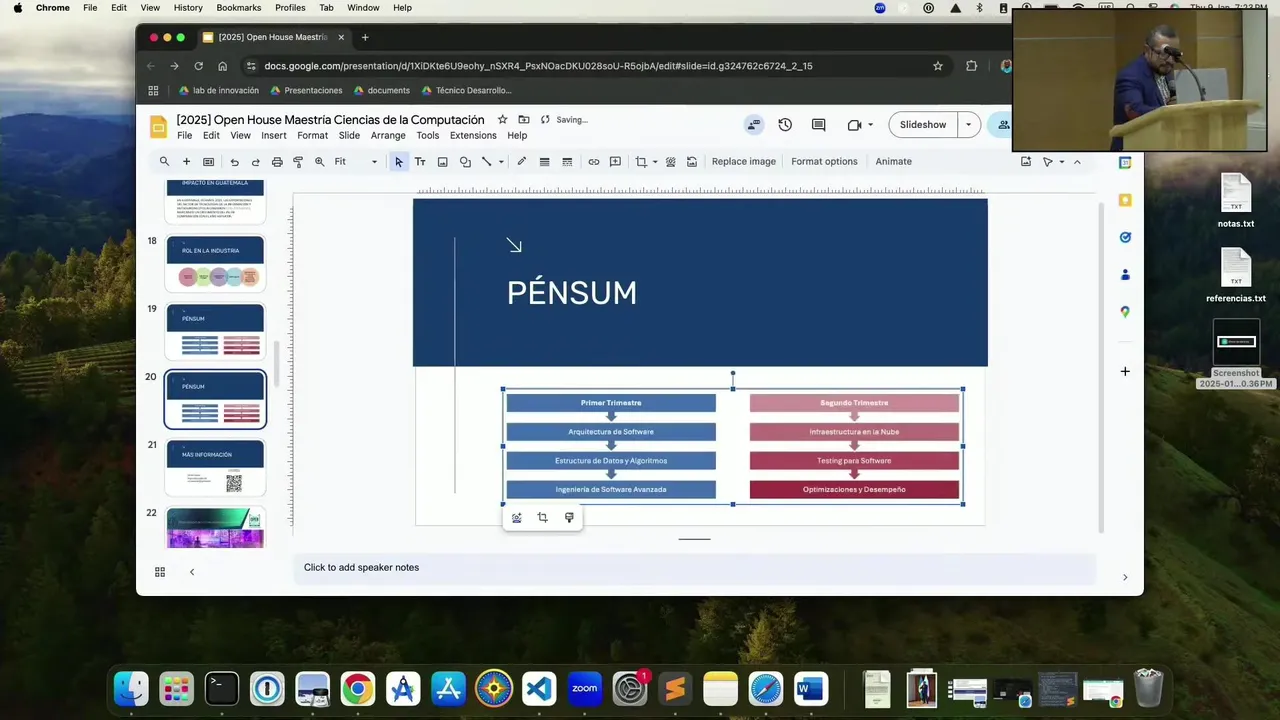Open lab de innovación bookmark
1280x720 pixels.
[218, 90]
